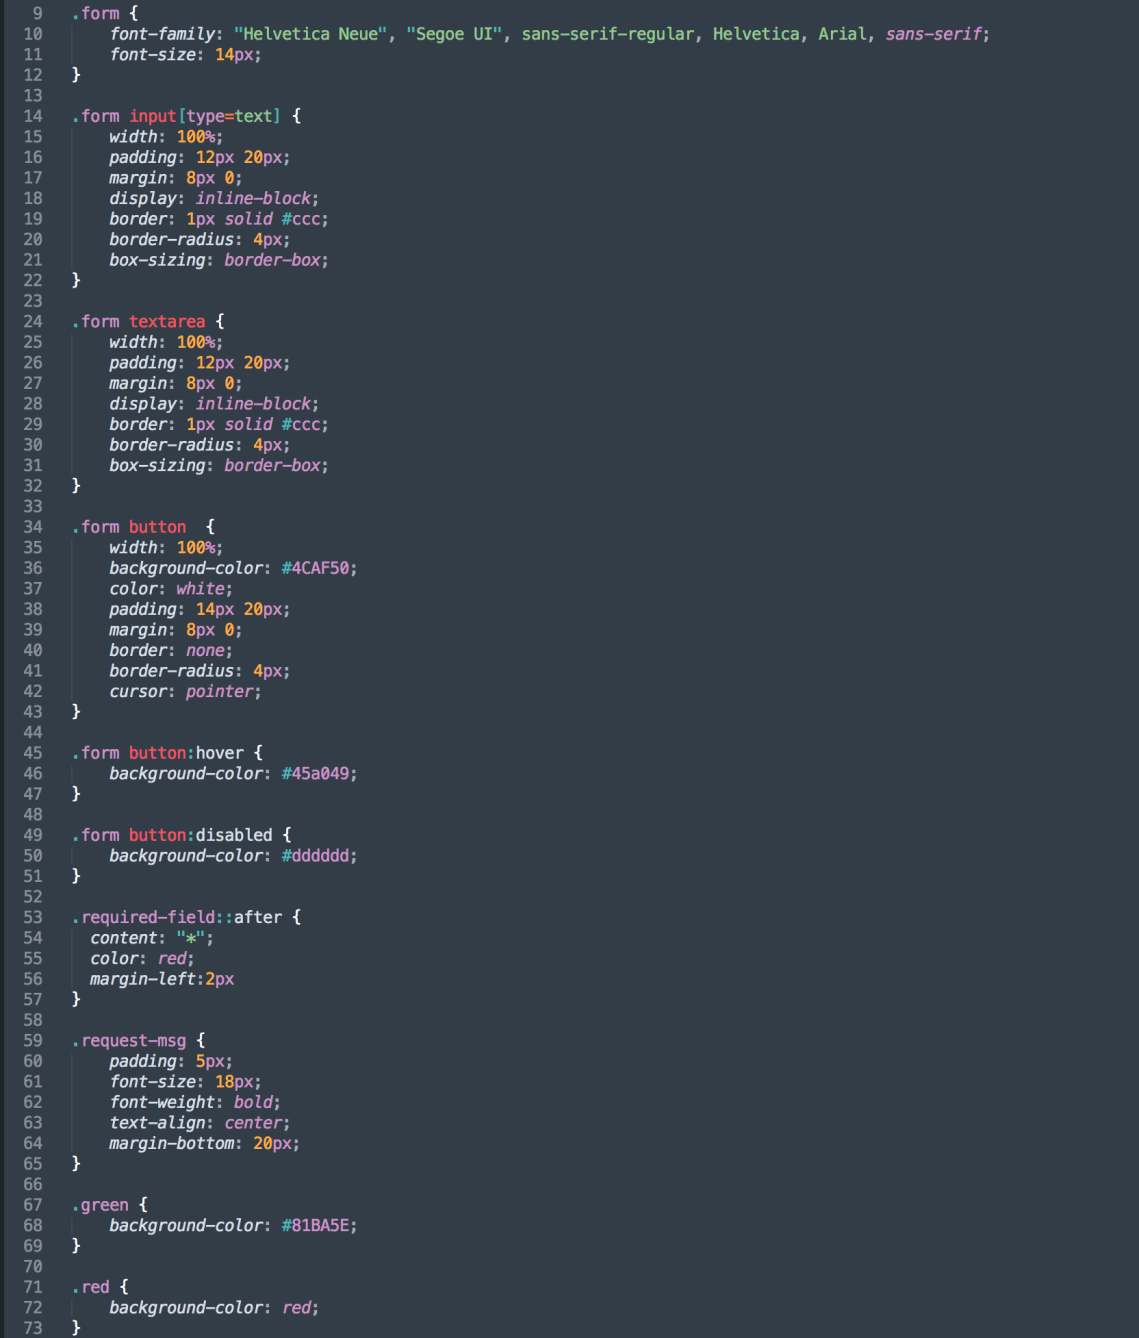The width and height of the screenshot is (1139, 1338).
Task: Click the .green class selector
Action: tap(101, 1205)
